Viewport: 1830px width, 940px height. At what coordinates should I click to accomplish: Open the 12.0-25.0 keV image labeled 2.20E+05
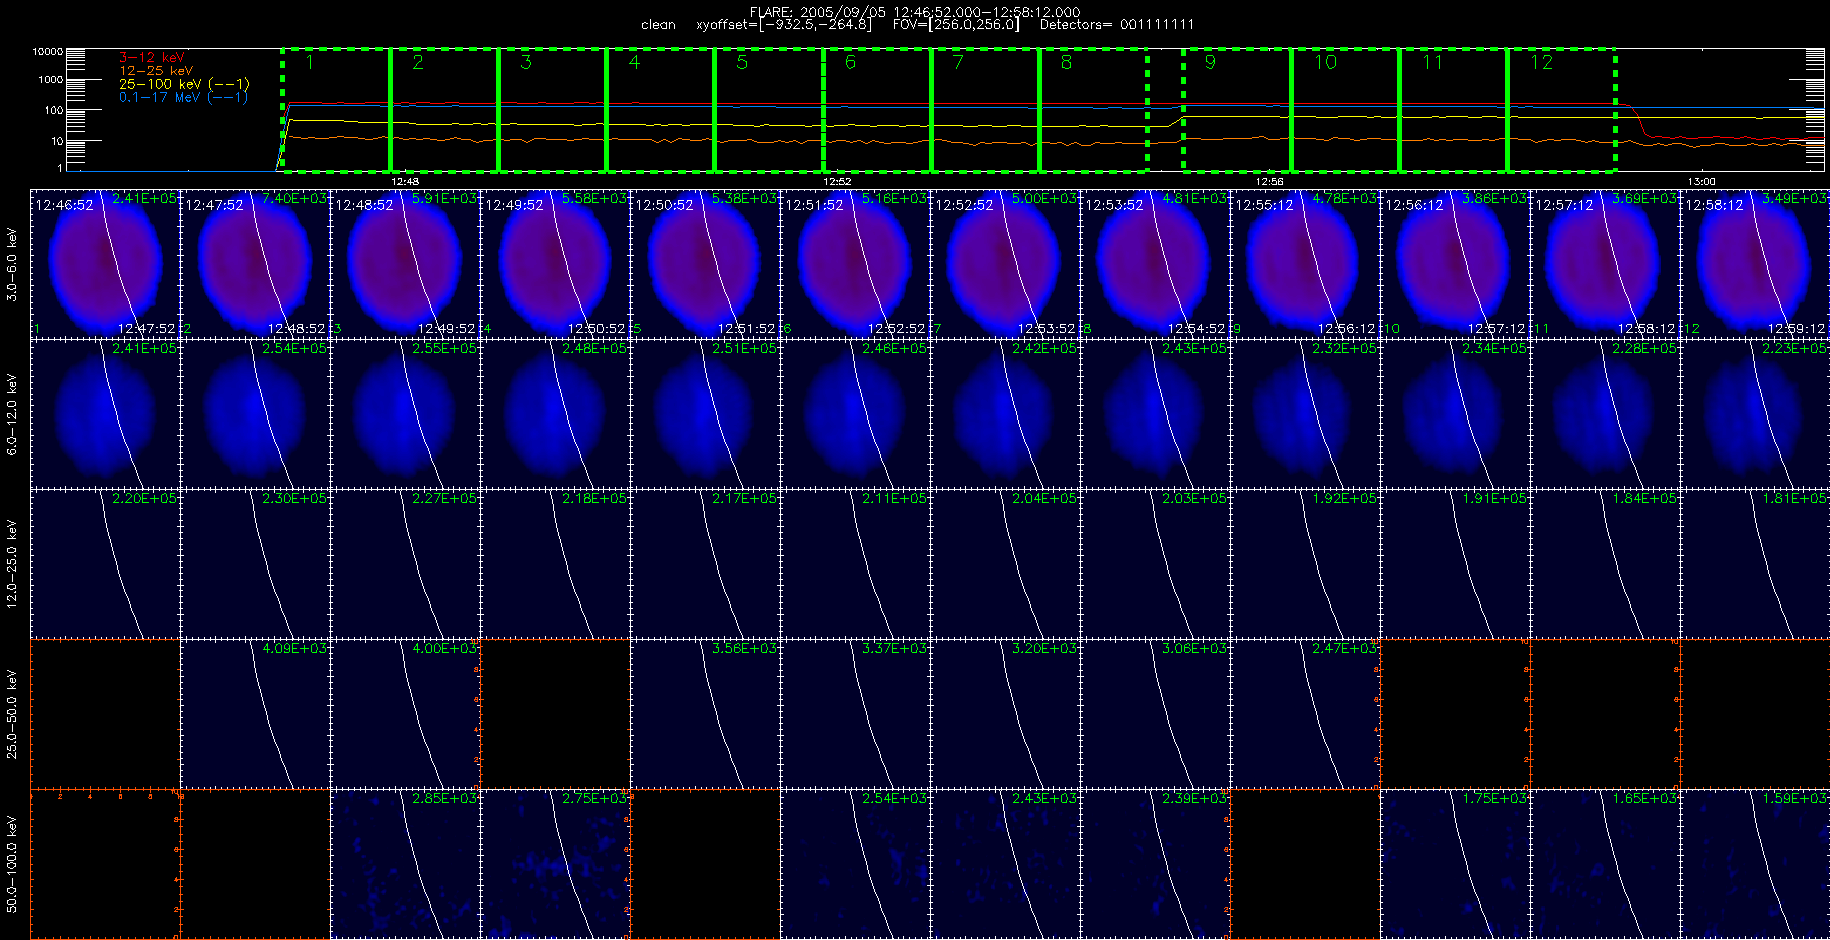[105, 564]
